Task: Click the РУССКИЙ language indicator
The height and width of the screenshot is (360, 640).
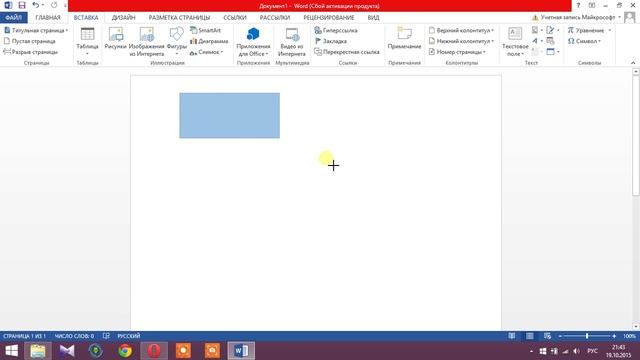Action: 129,336
